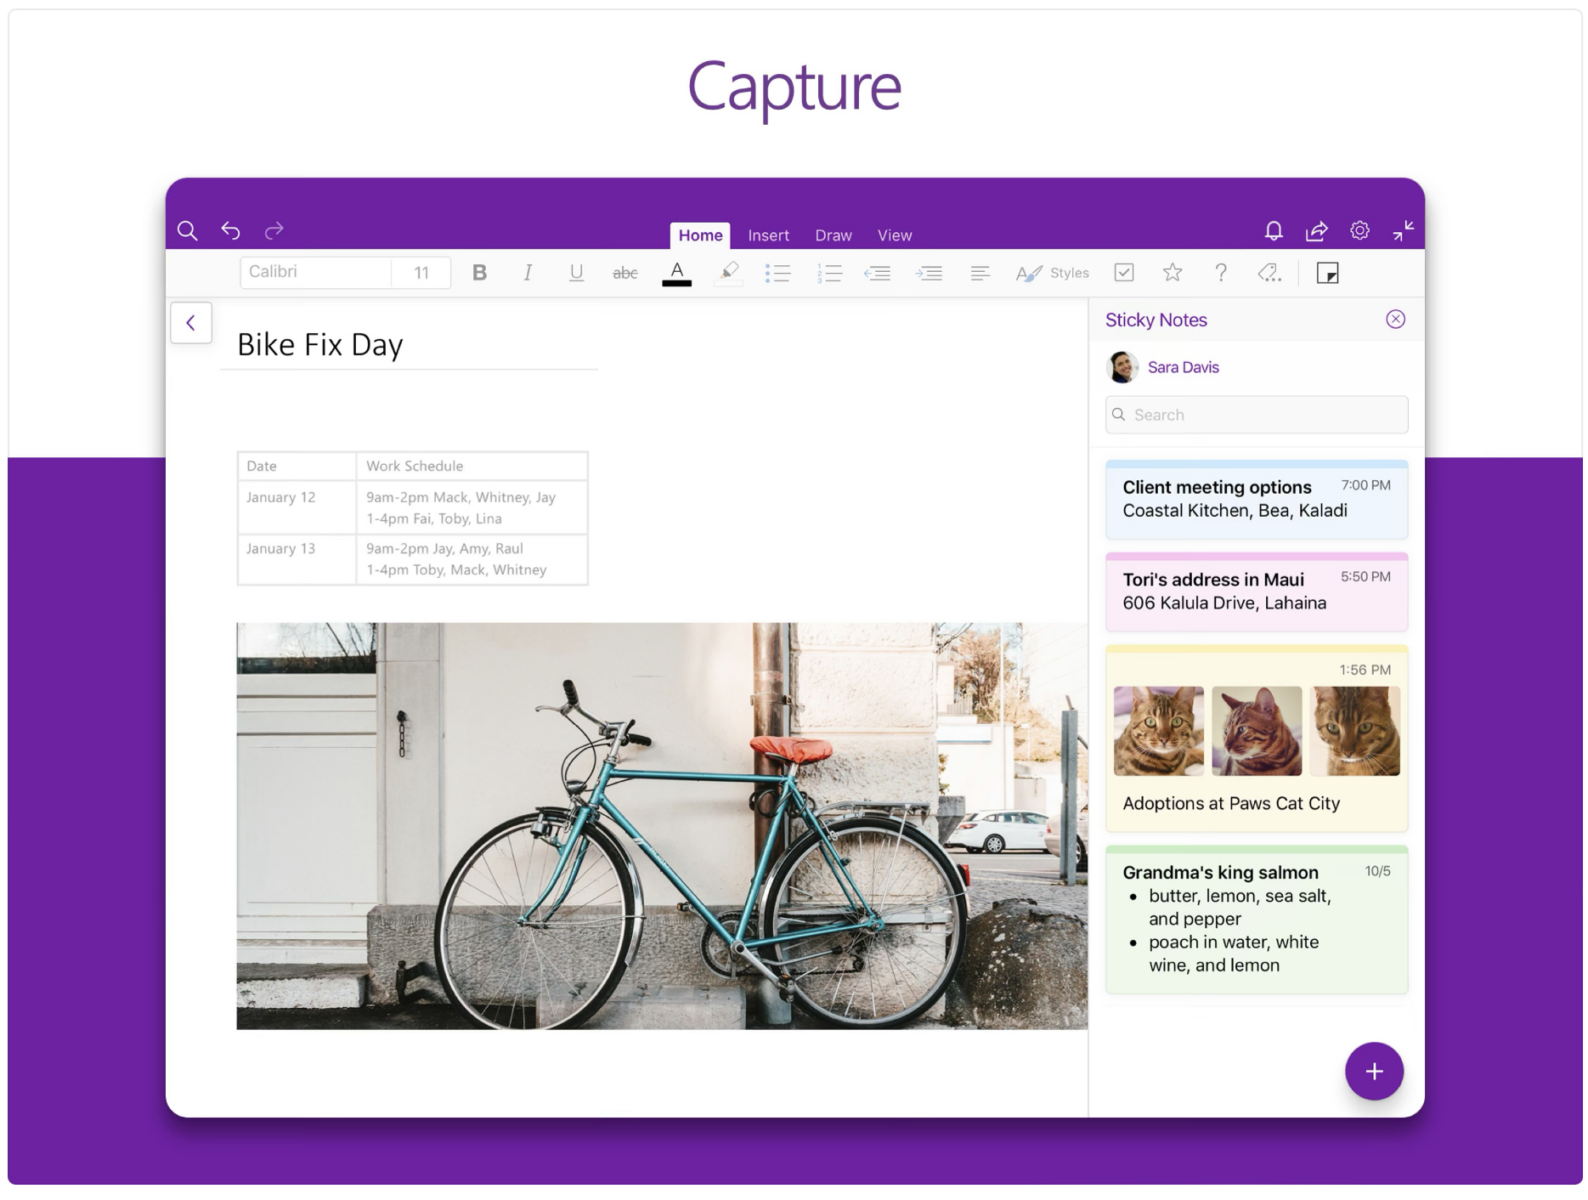Share the notebook page
The height and width of the screenshot is (1200, 1588).
pyautogui.click(x=1316, y=231)
